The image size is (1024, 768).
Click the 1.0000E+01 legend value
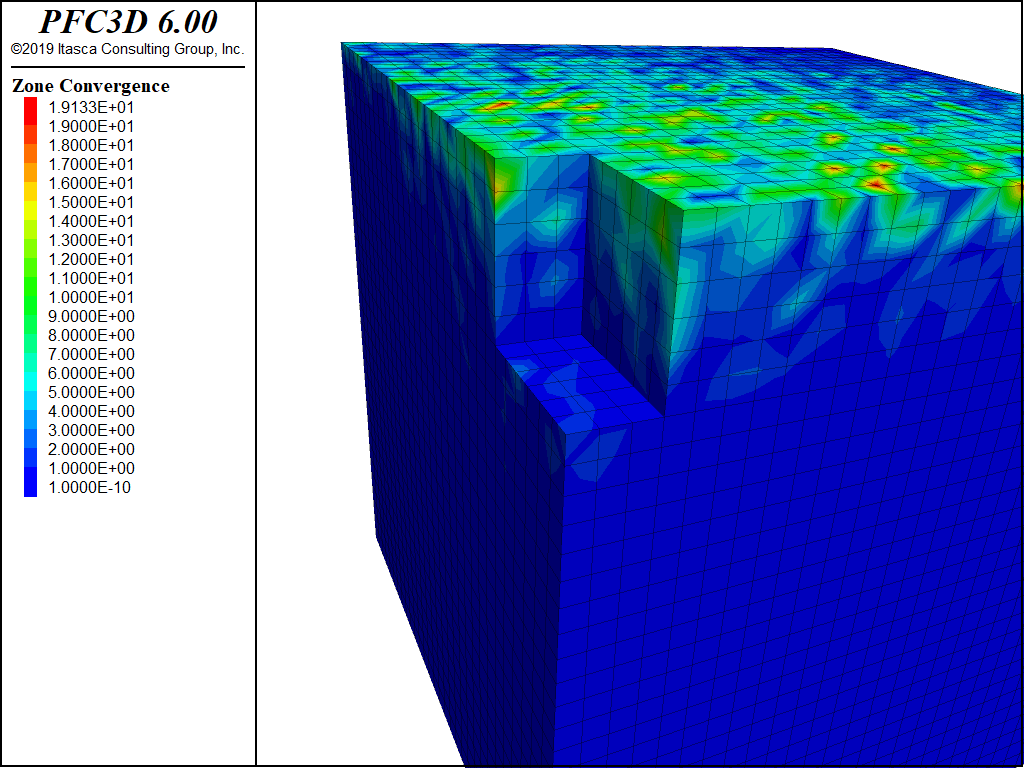91,297
